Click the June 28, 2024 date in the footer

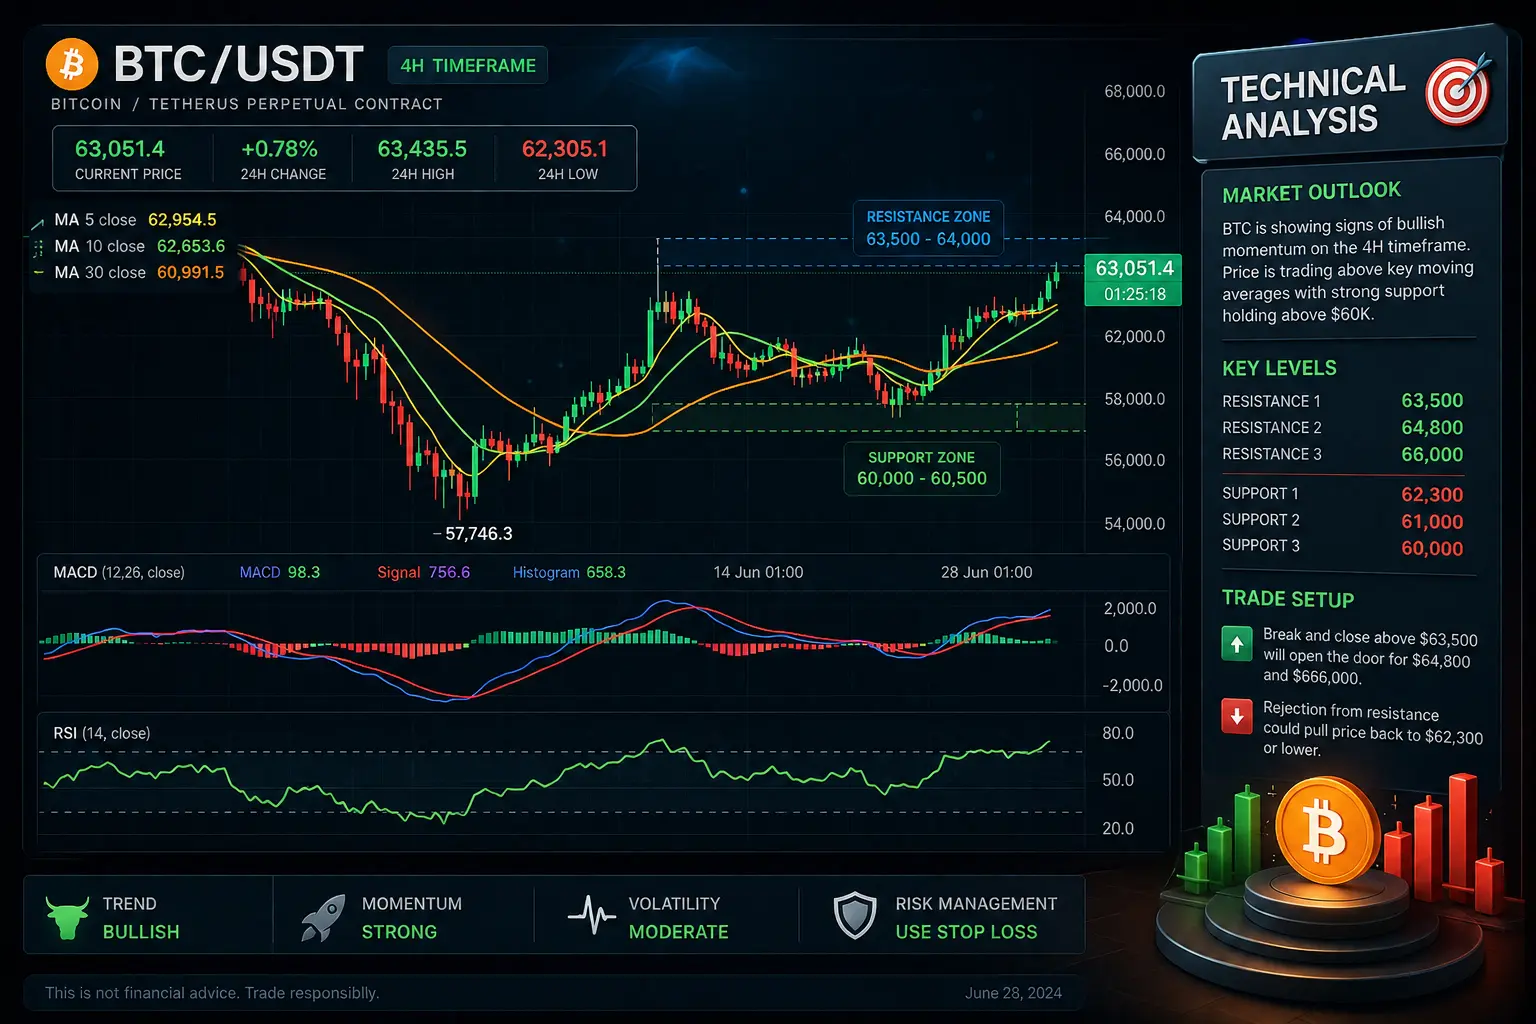(x=1013, y=993)
